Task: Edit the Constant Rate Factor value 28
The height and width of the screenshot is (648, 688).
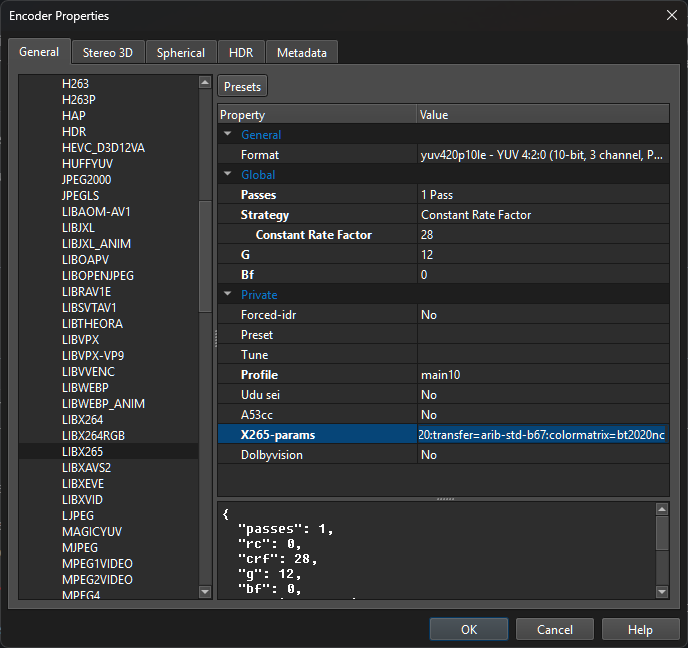Action: pyautogui.click(x=427, y=235)
